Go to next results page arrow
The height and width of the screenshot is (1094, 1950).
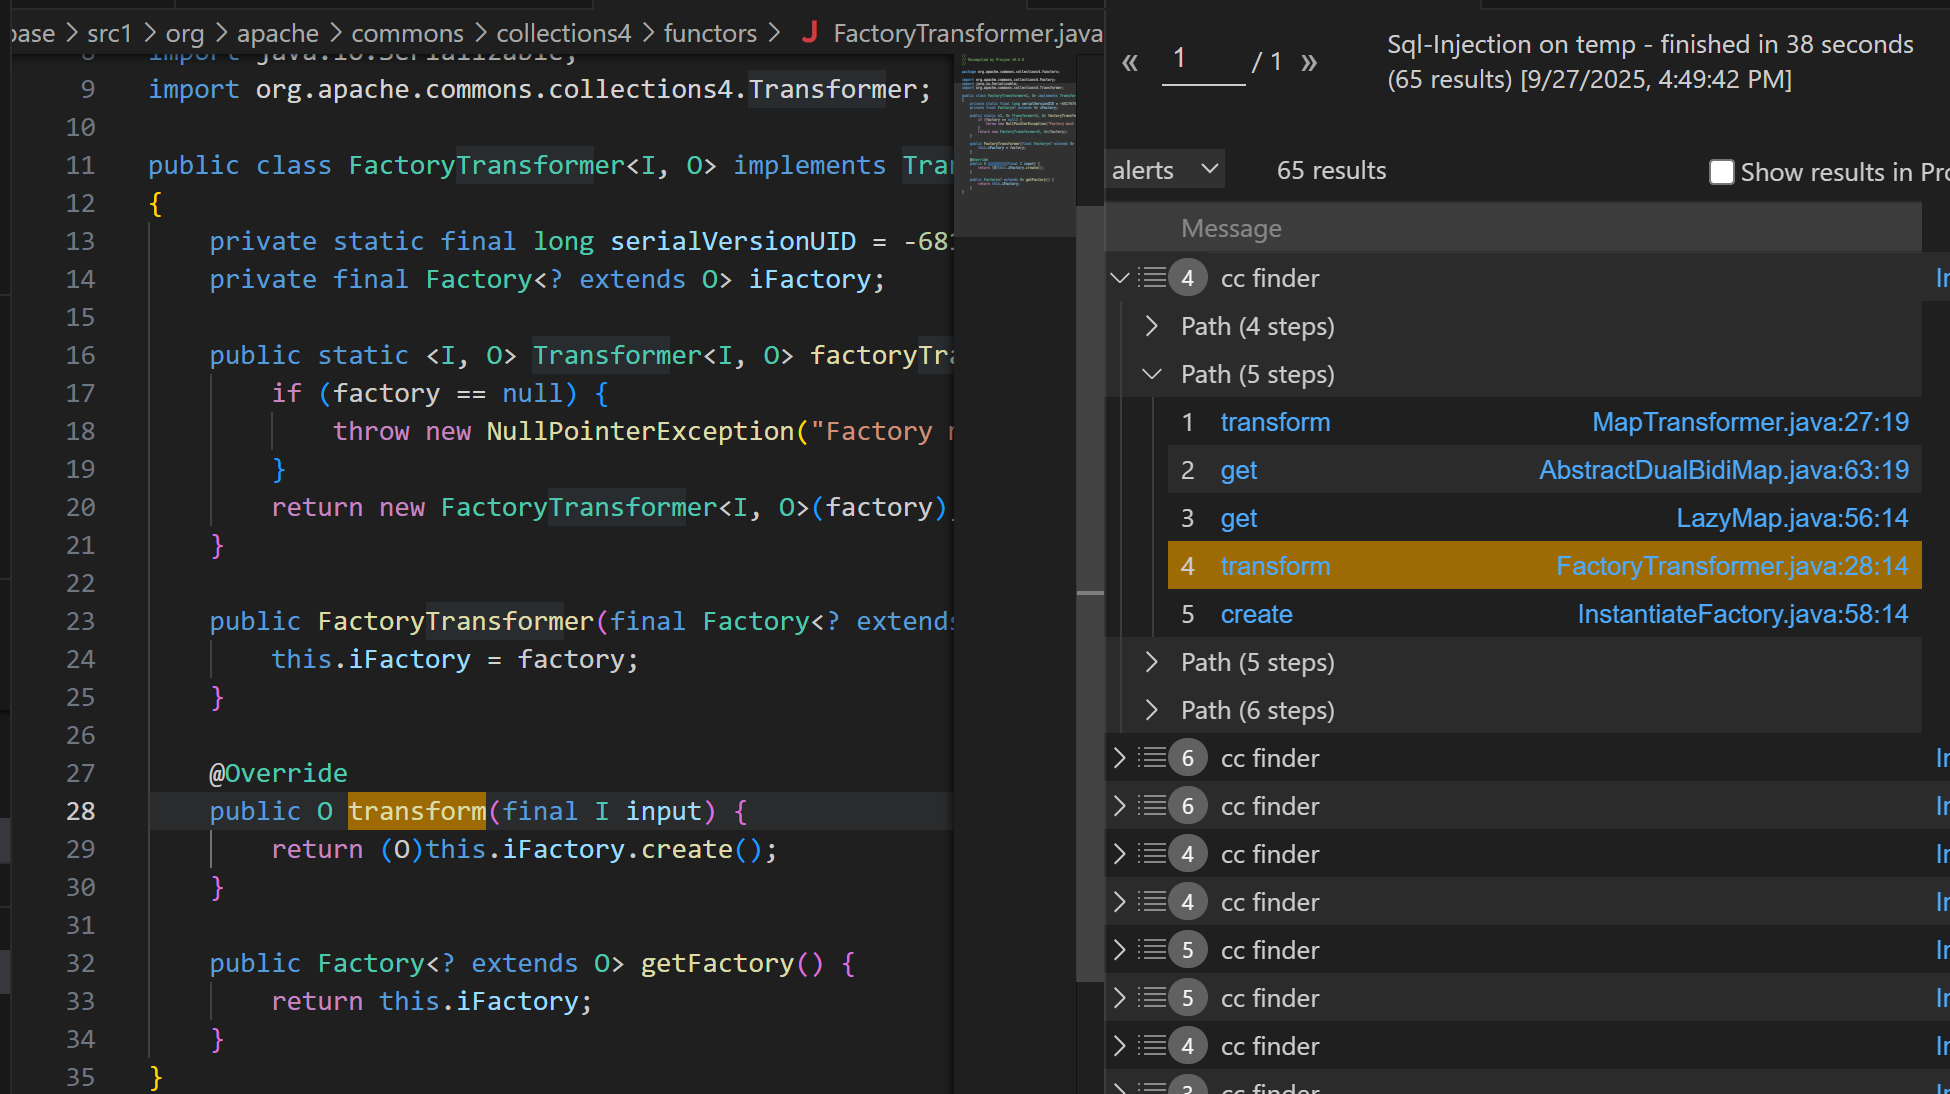click(x=1309, y=63)
